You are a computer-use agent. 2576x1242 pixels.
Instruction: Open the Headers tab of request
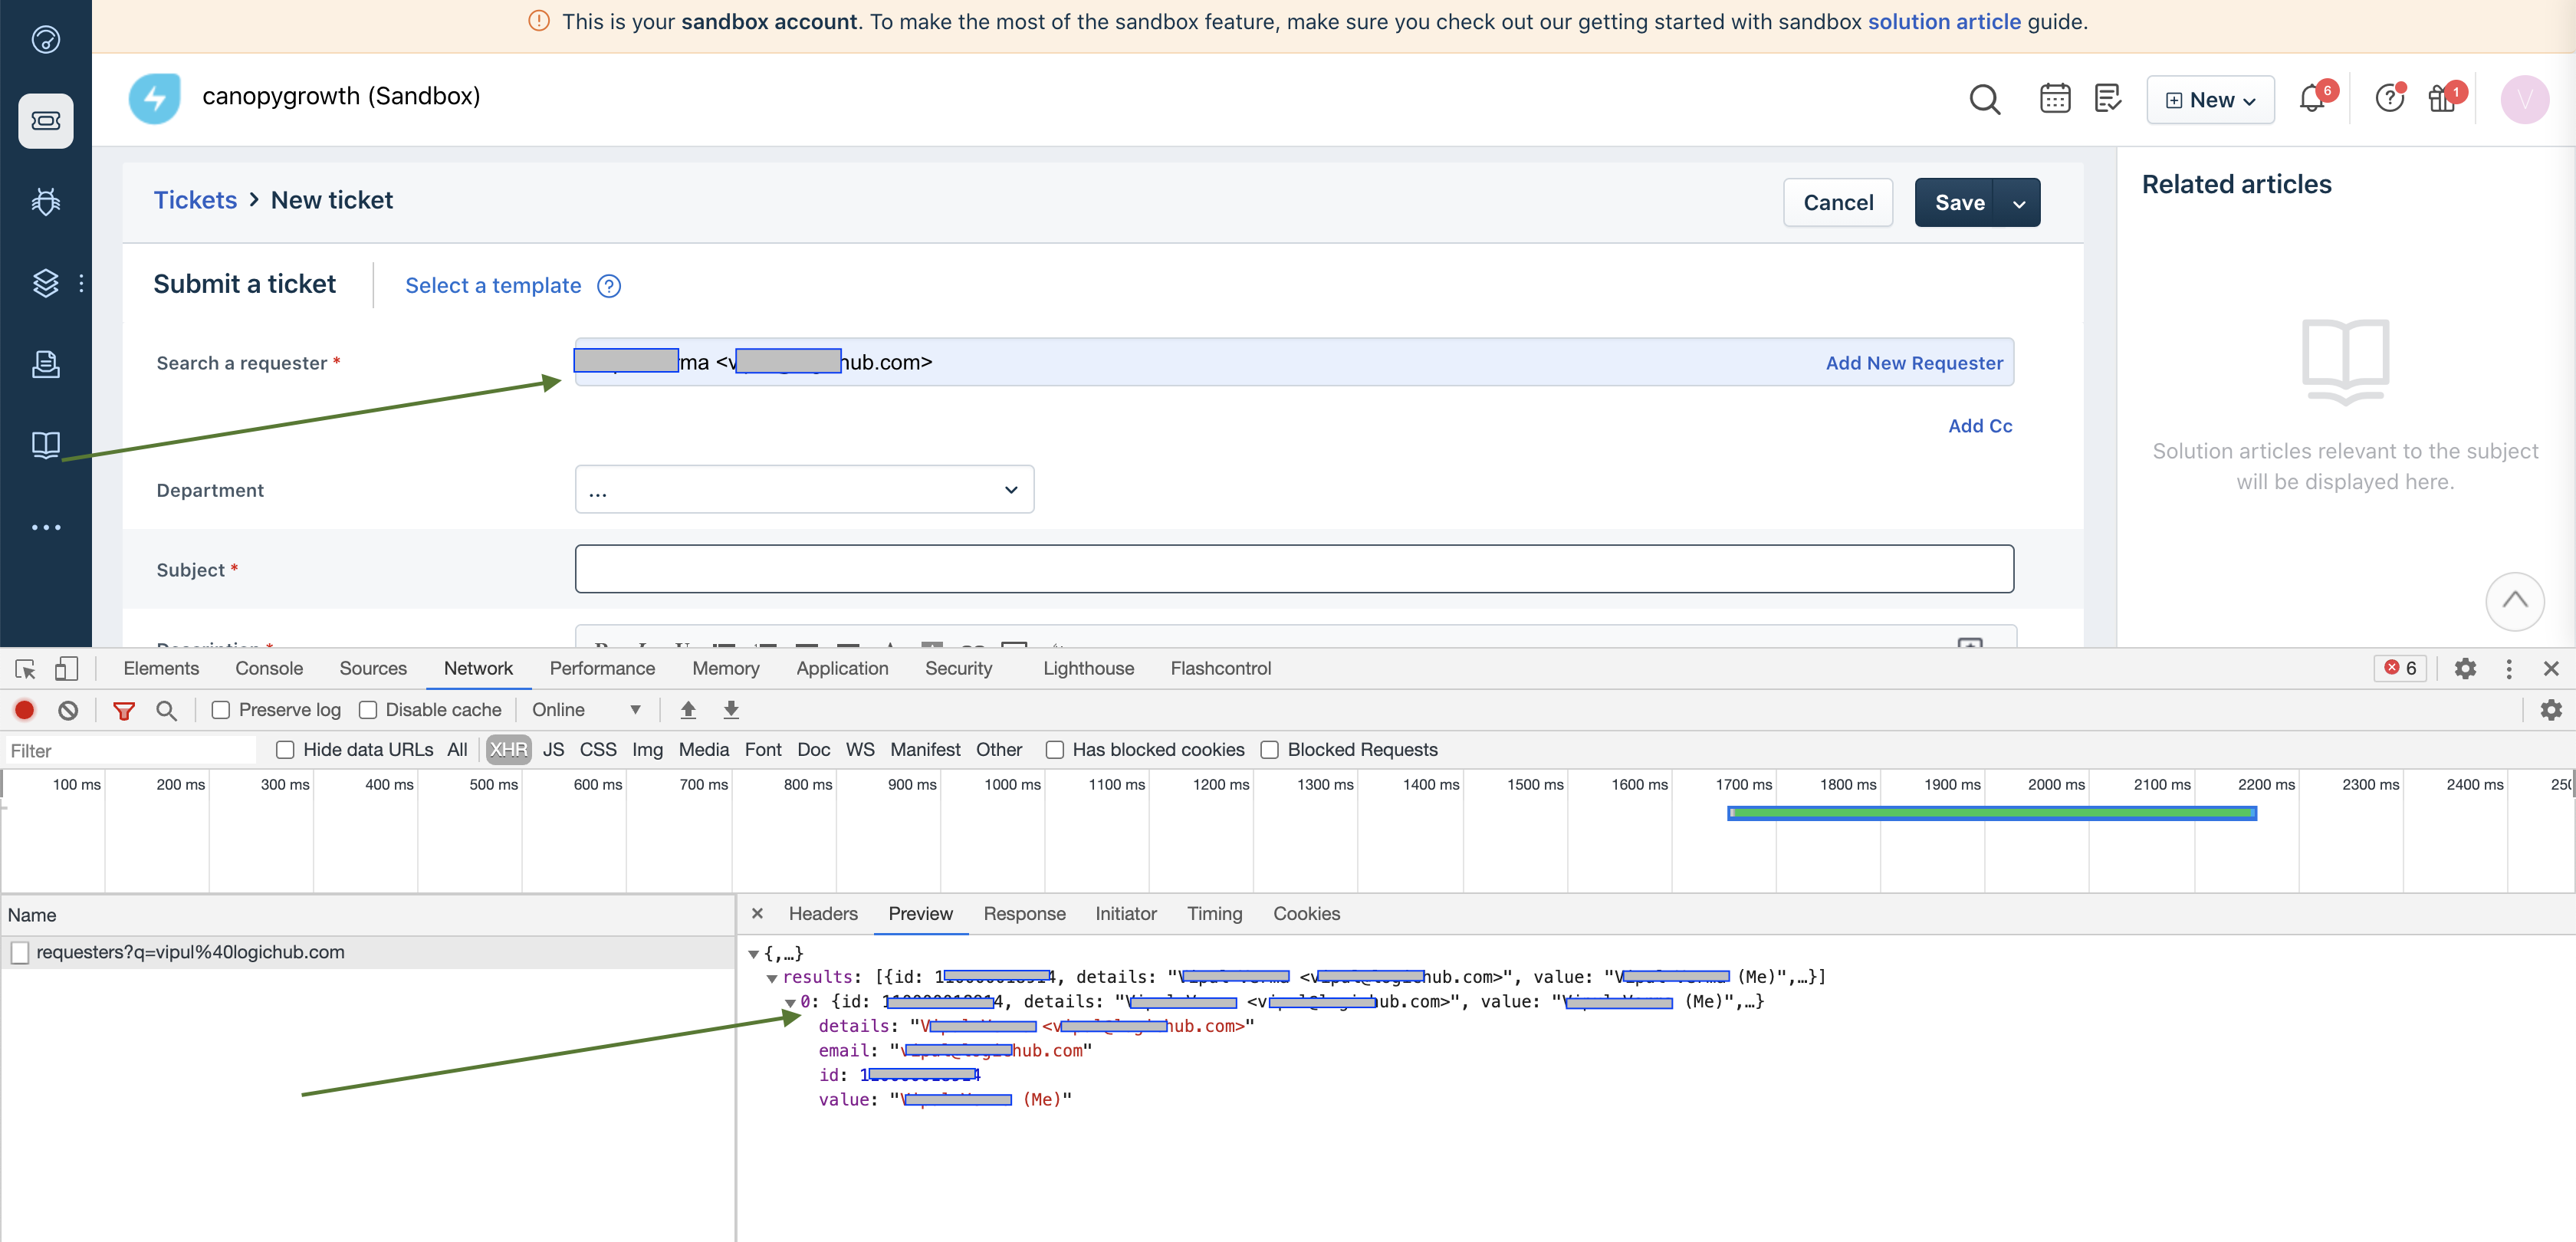823,914
